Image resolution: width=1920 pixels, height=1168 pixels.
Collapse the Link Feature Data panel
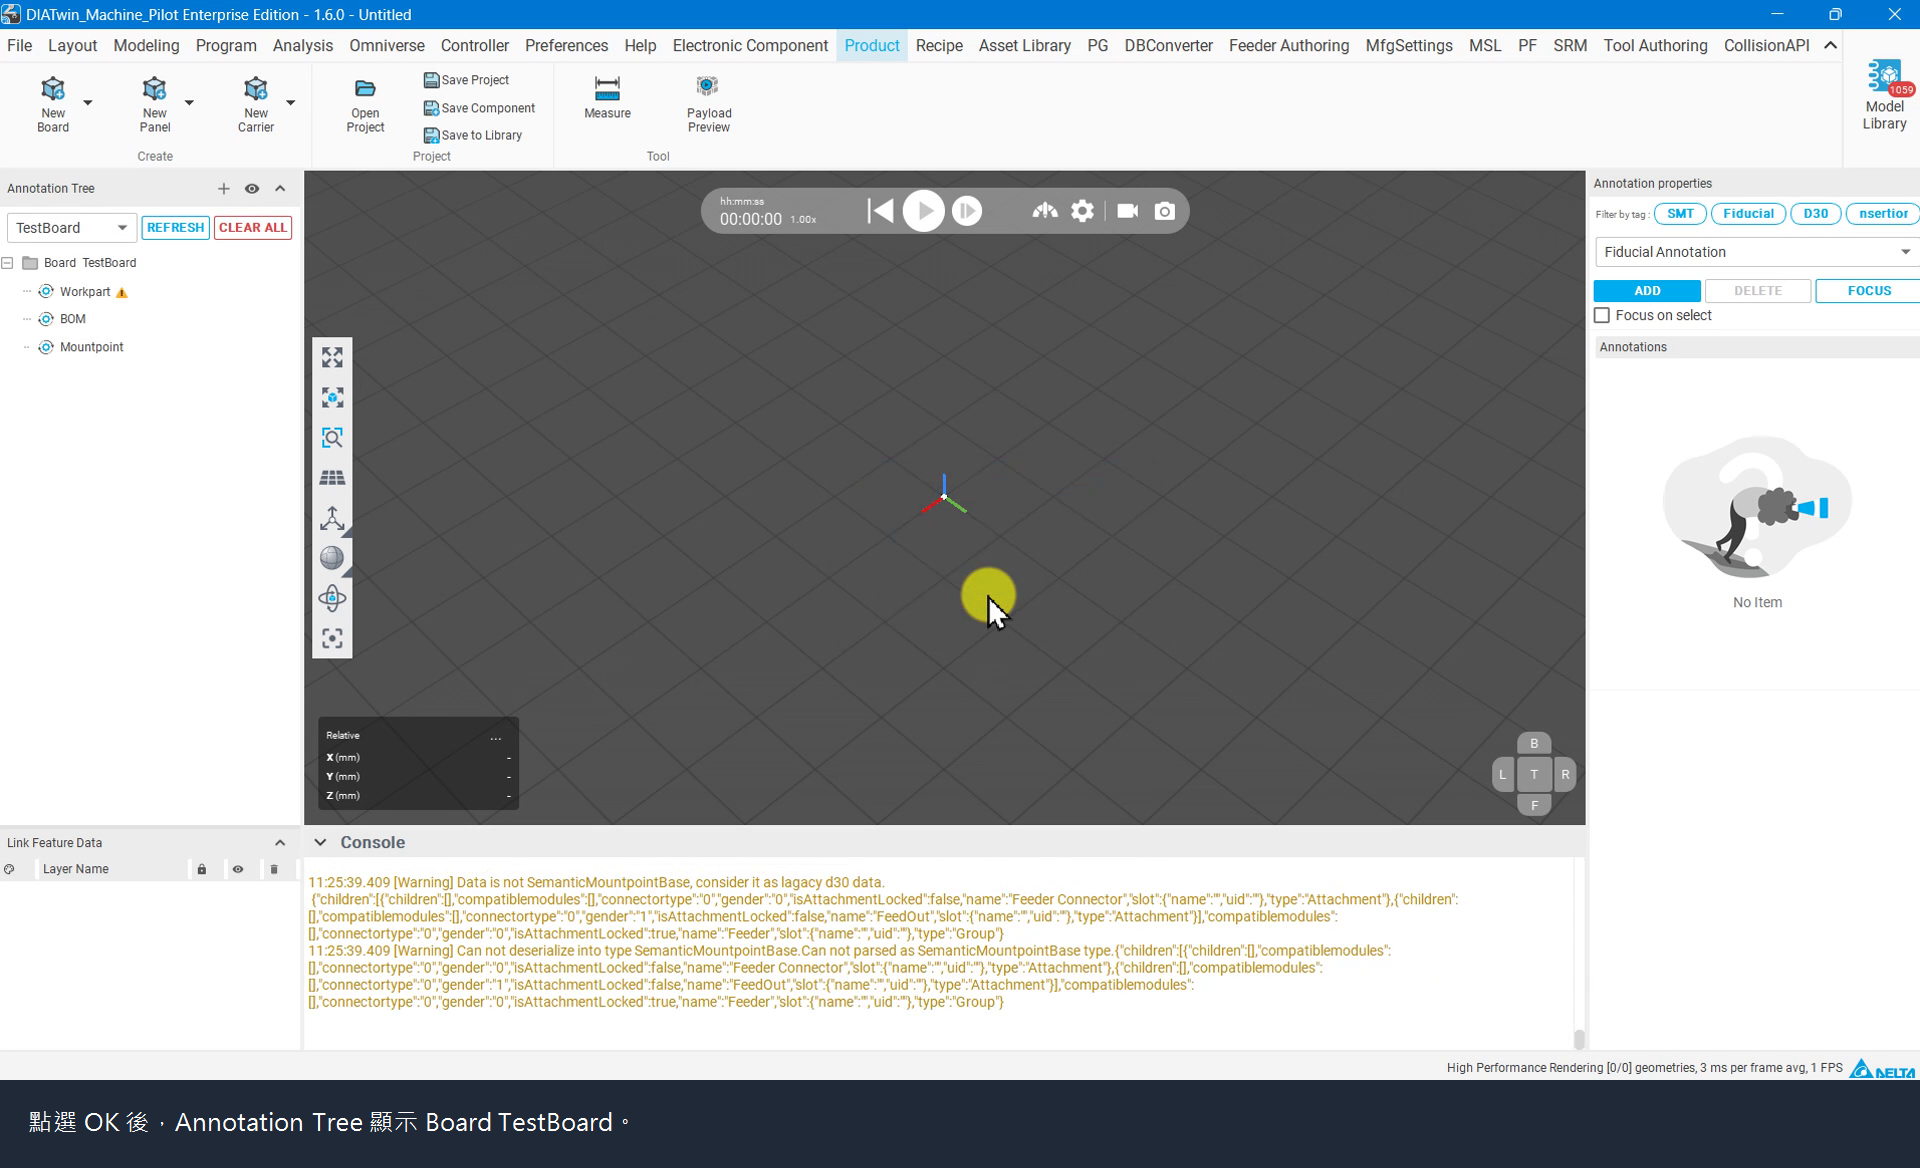tap(280, 843)
